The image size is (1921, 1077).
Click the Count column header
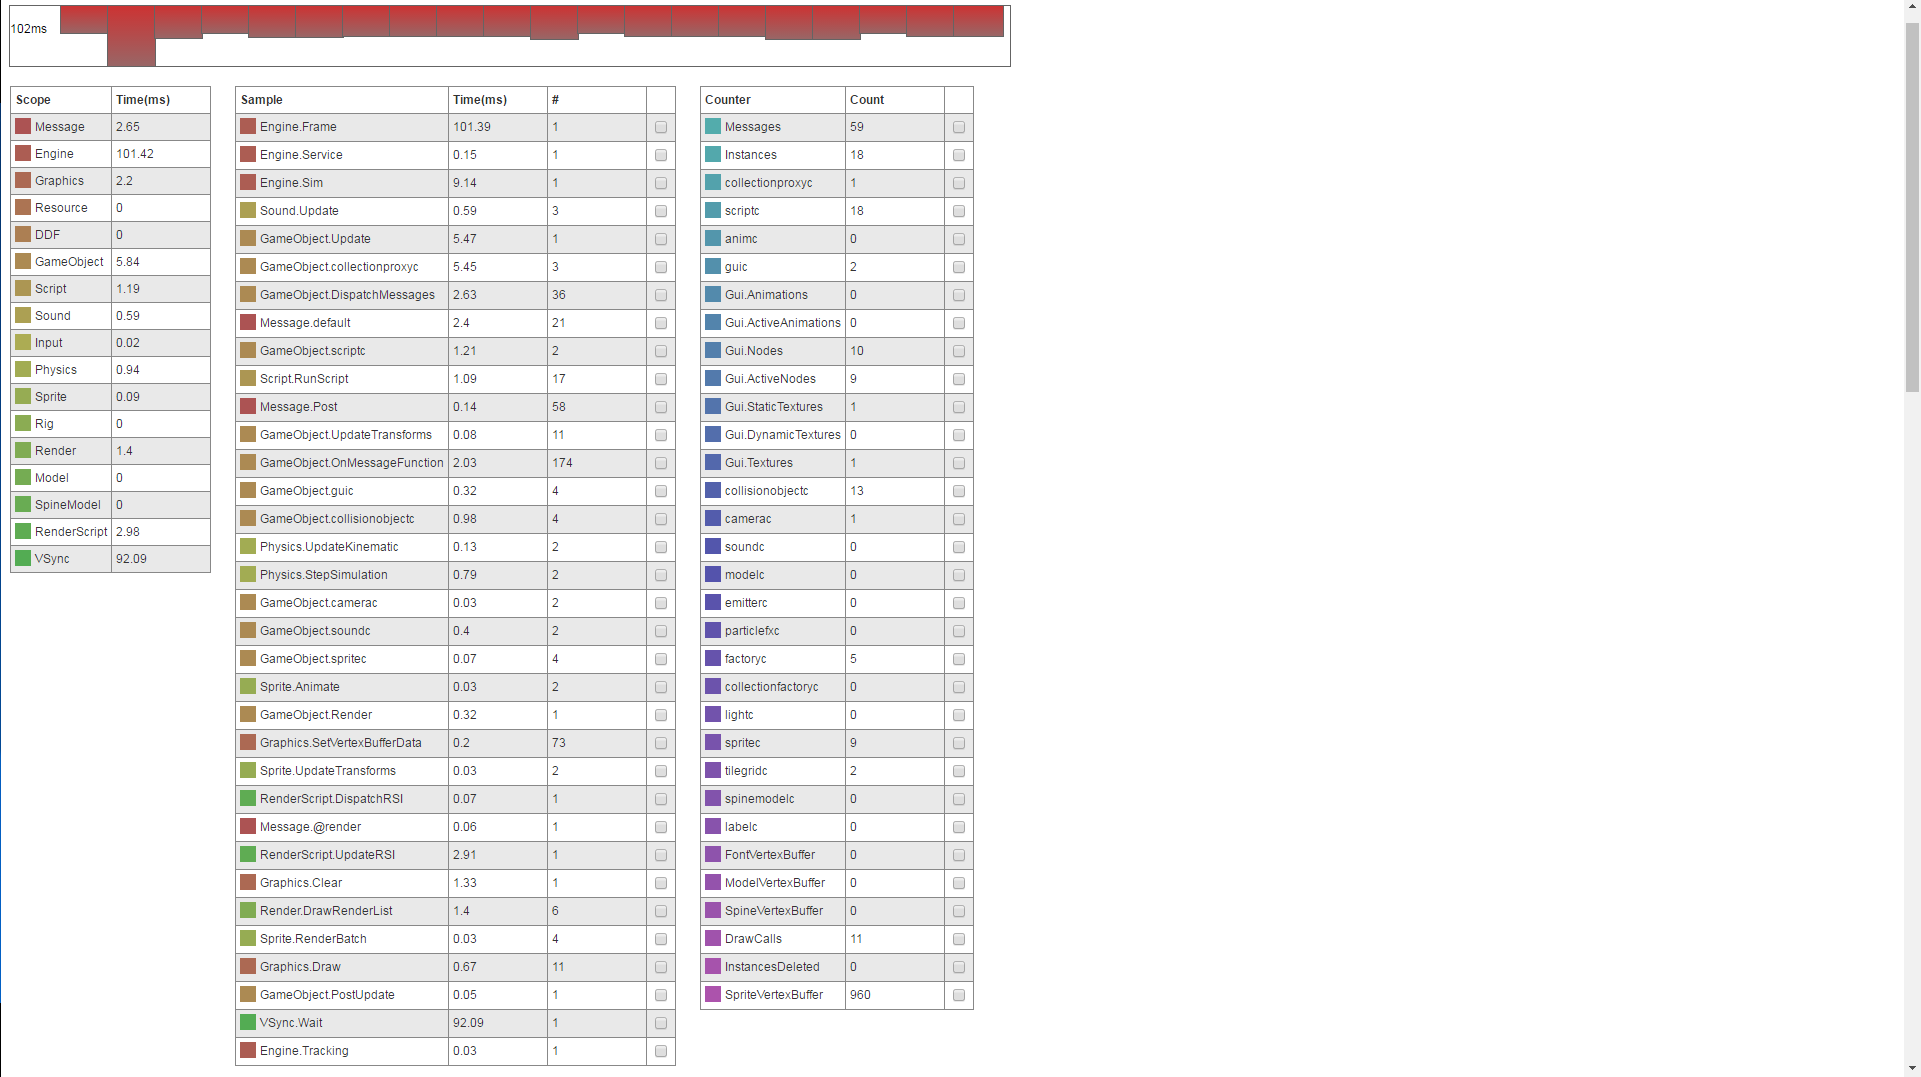point(895,100)
